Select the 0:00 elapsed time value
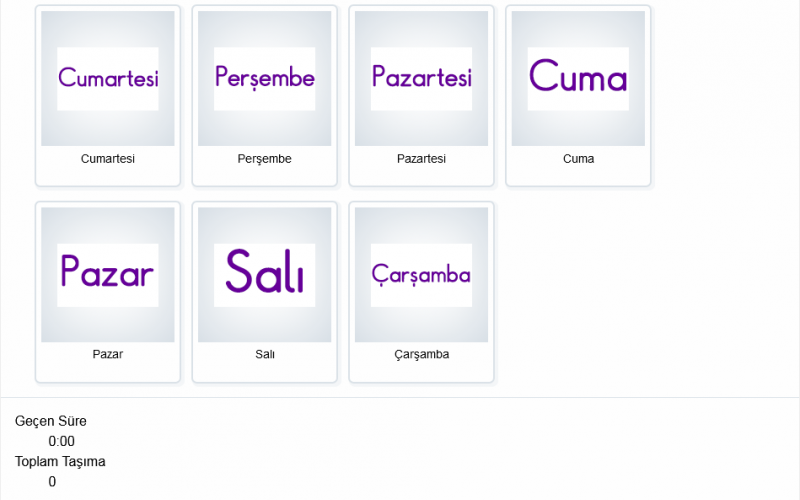The image size is (800, 500). [62, 441]
